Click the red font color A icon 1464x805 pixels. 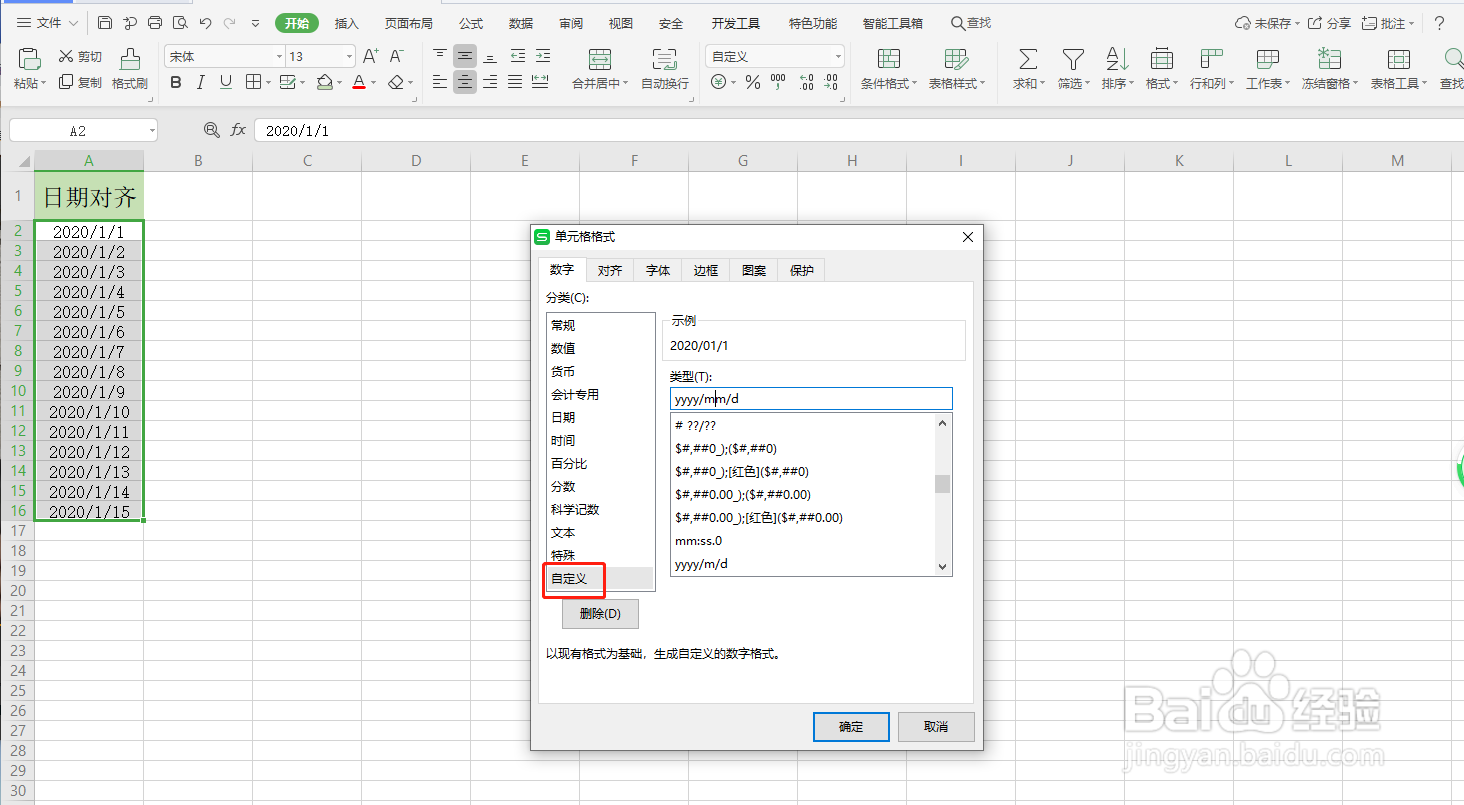coord(359,83)
